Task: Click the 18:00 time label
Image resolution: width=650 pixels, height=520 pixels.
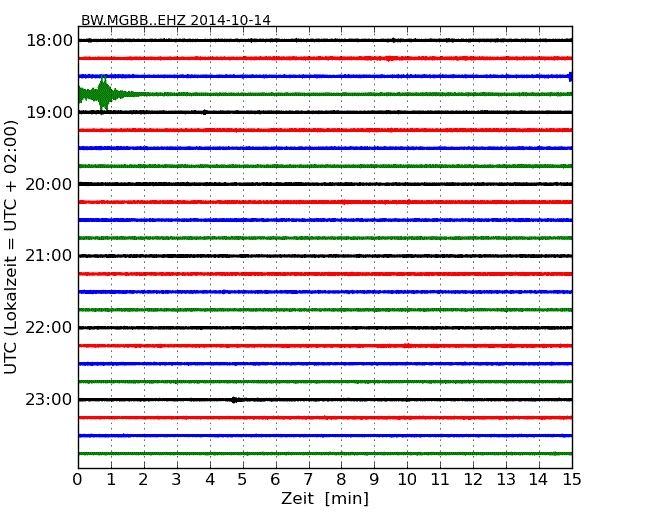Action: click(x=50, y=41)
